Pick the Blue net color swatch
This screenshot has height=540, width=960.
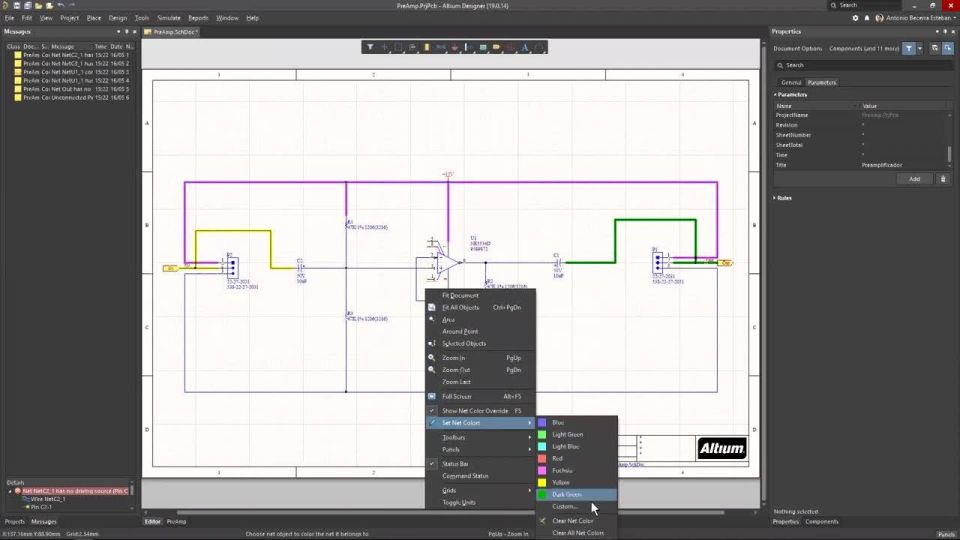tap(542, 422)
